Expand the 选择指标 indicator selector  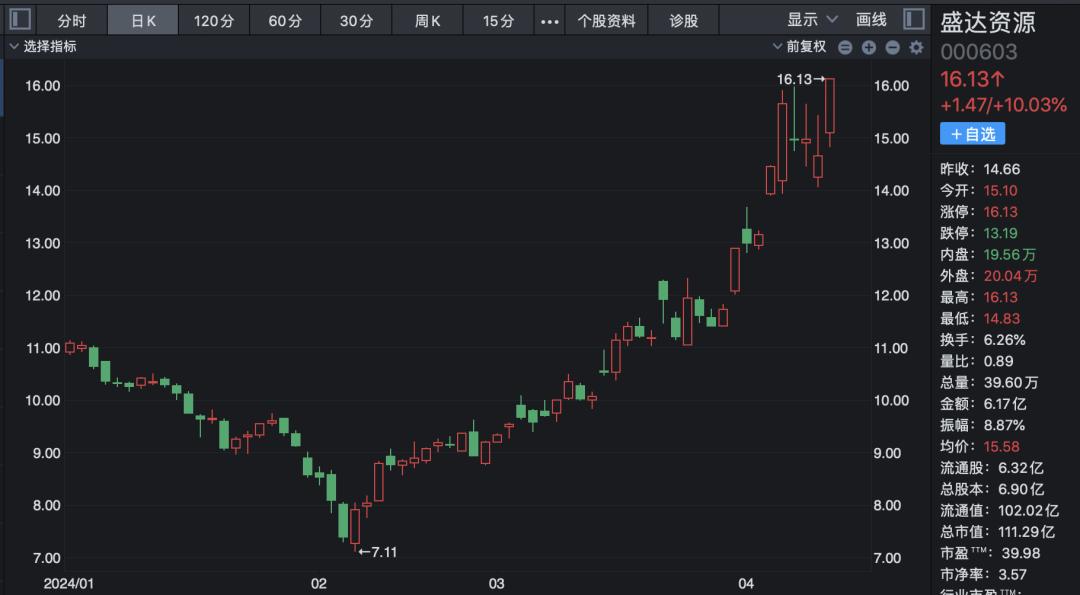(43, 47)
